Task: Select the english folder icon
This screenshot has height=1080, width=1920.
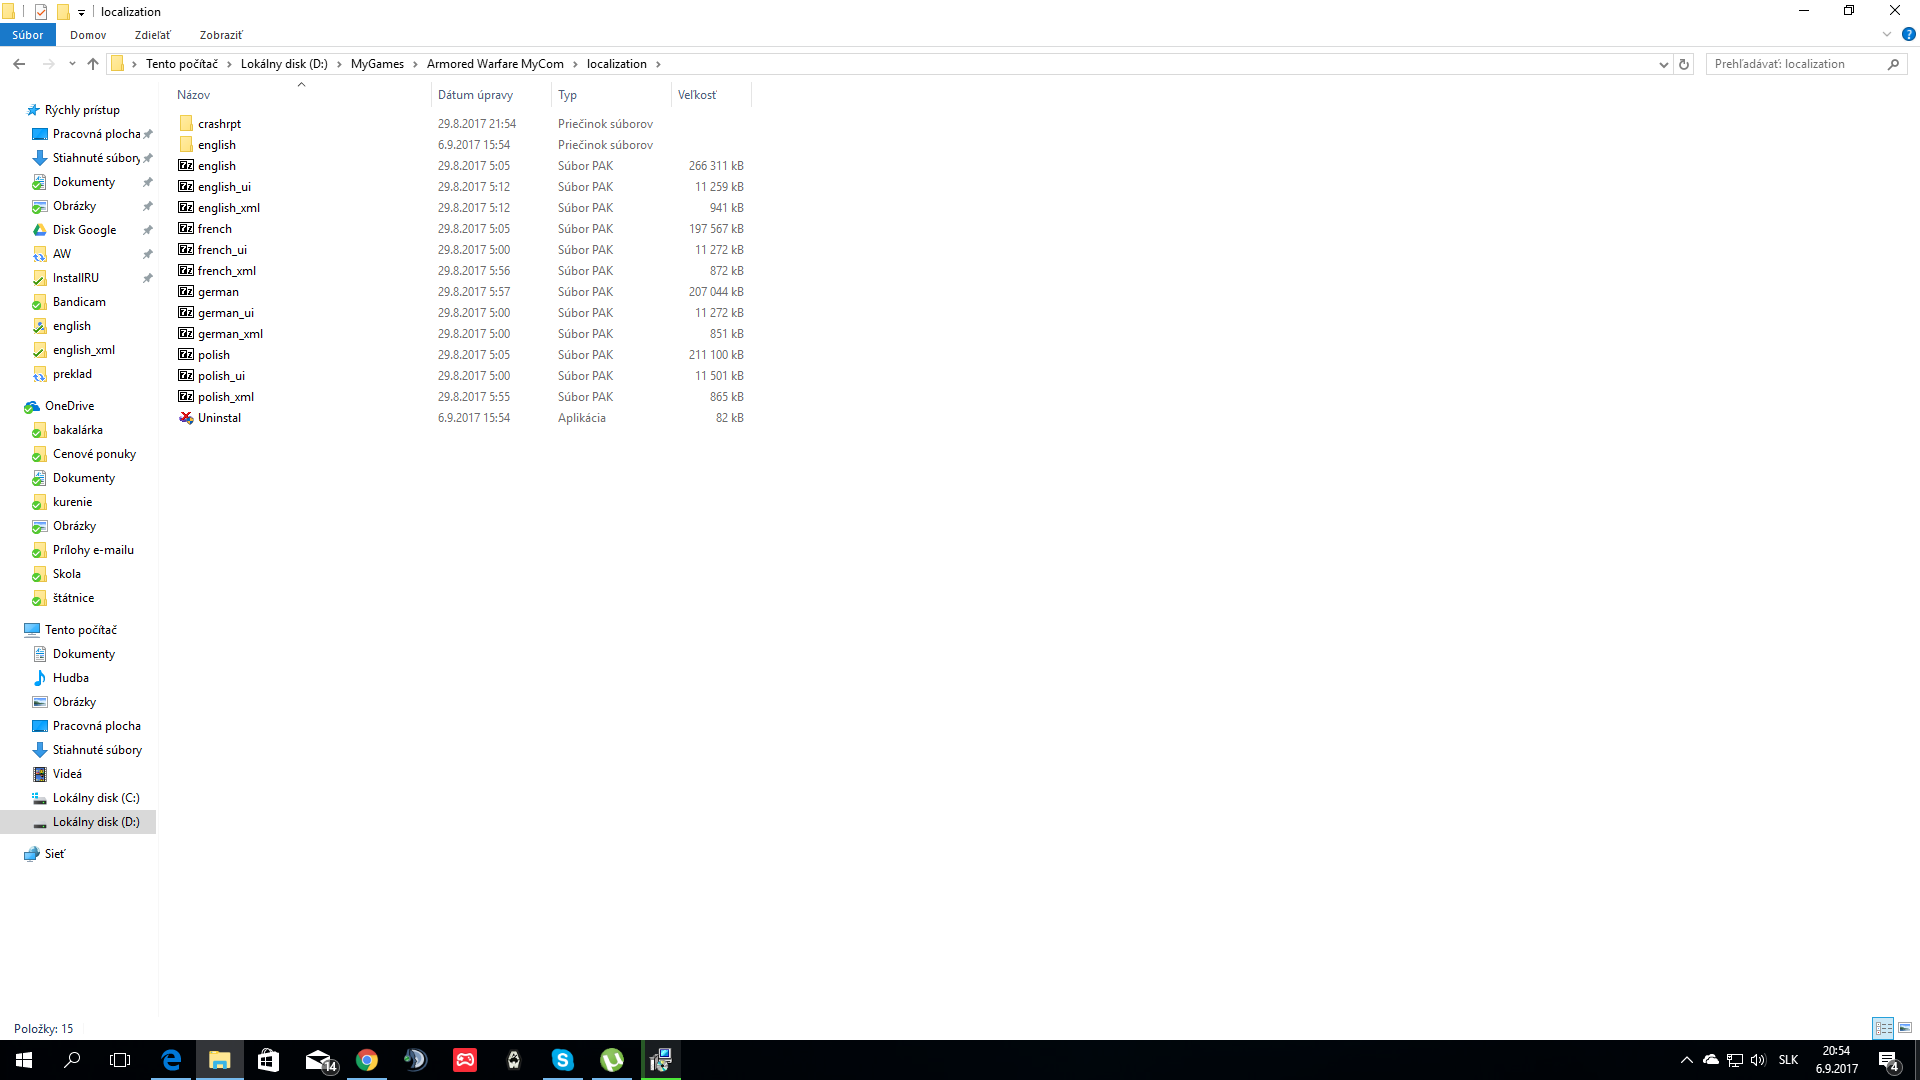Action: (x=186, y=145)
